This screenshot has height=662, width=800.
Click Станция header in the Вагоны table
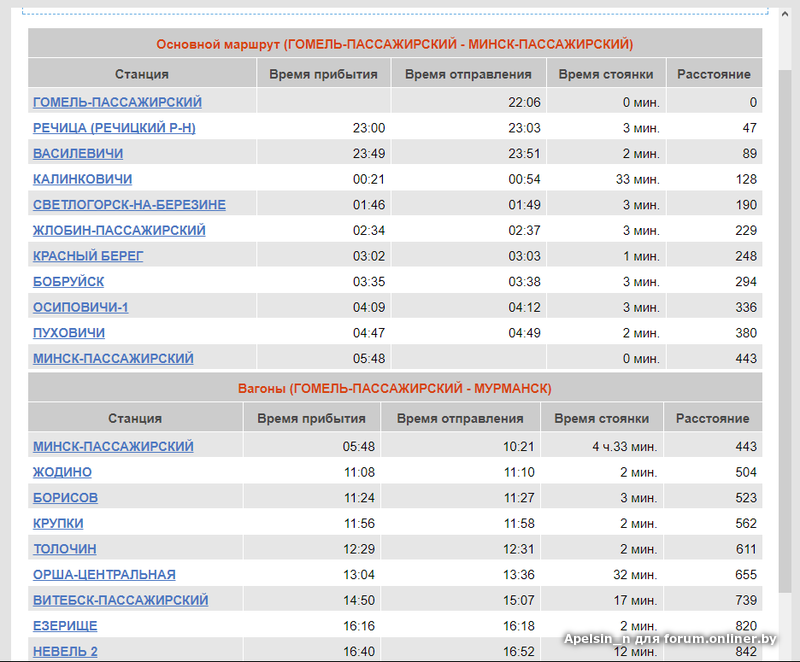(x=135, y=418)
